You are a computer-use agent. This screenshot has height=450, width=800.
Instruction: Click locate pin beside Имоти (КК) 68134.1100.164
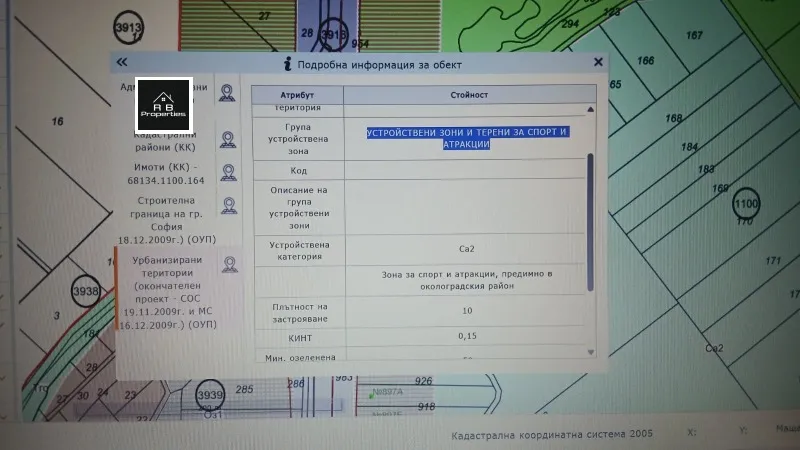click(228, 172)
